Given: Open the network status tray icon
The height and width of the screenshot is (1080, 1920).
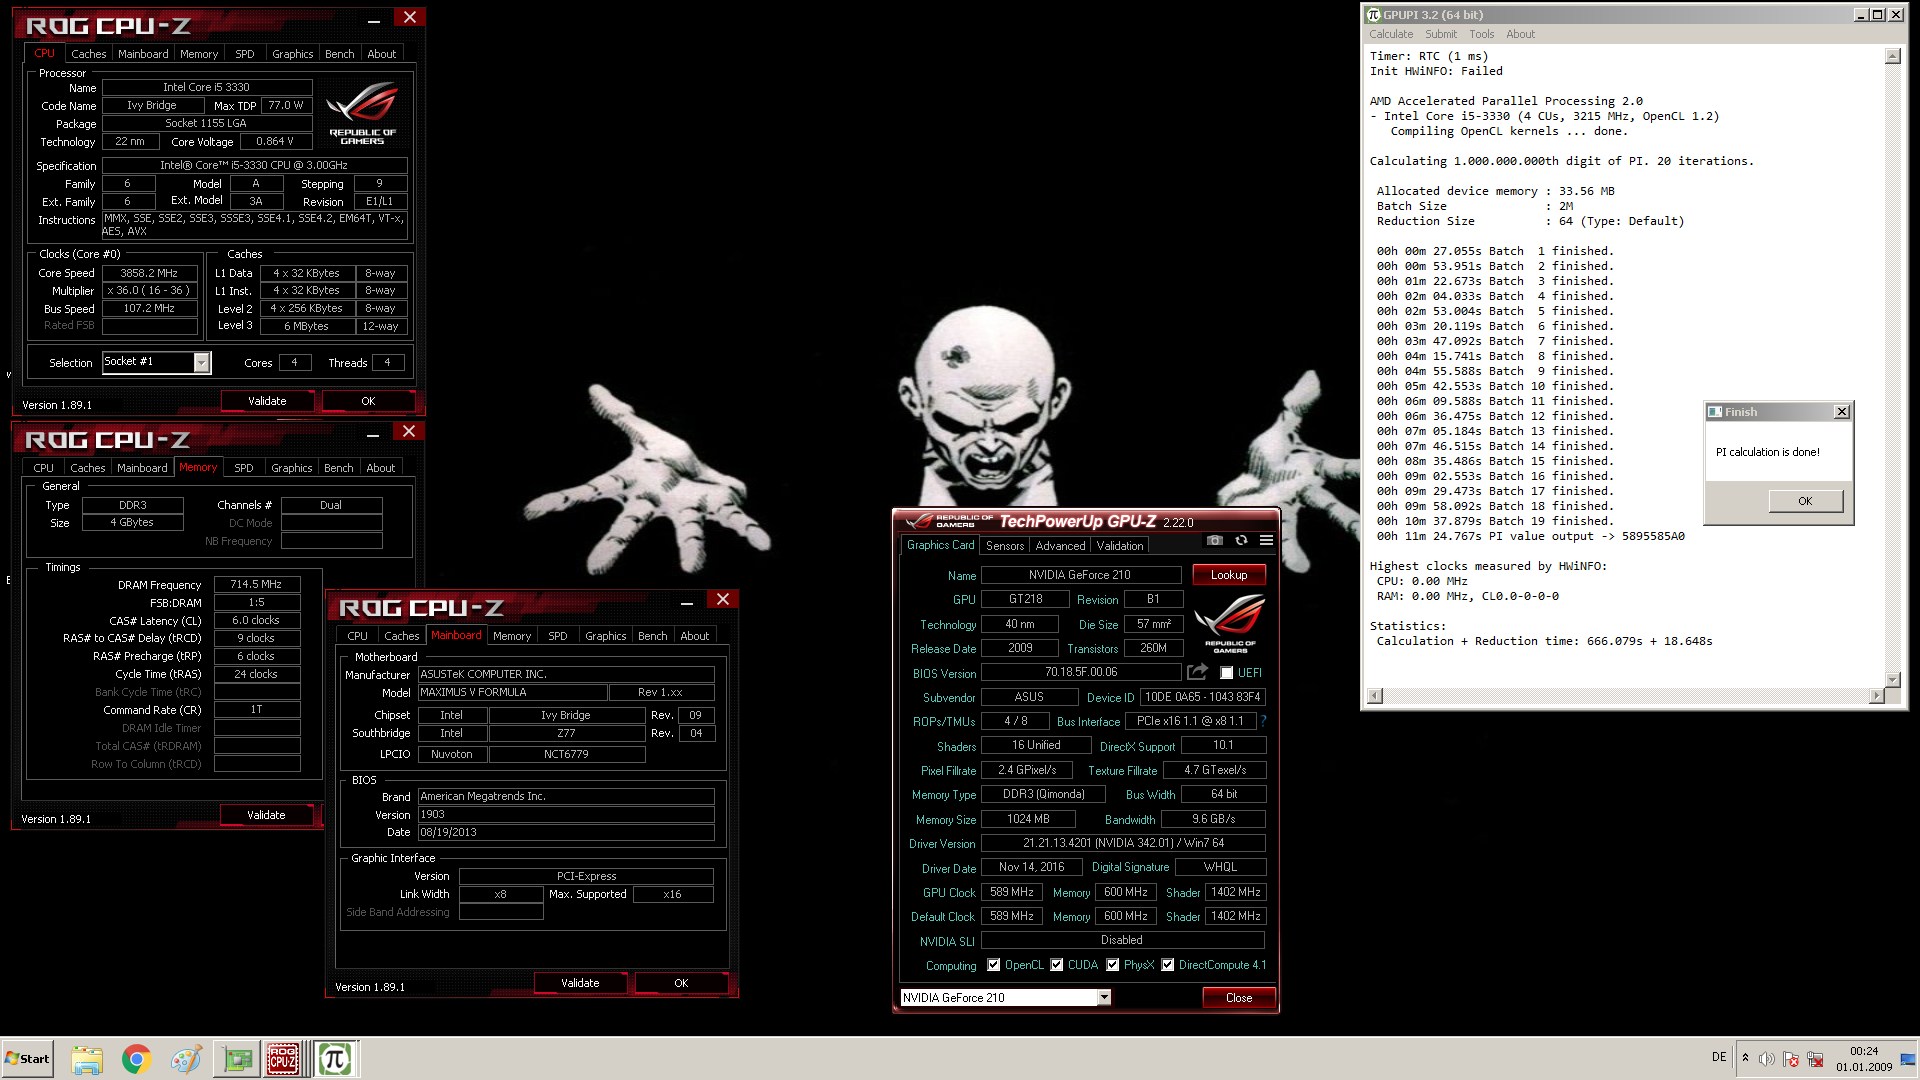Looking at the screenshot, I should tap(1815, 1059).
